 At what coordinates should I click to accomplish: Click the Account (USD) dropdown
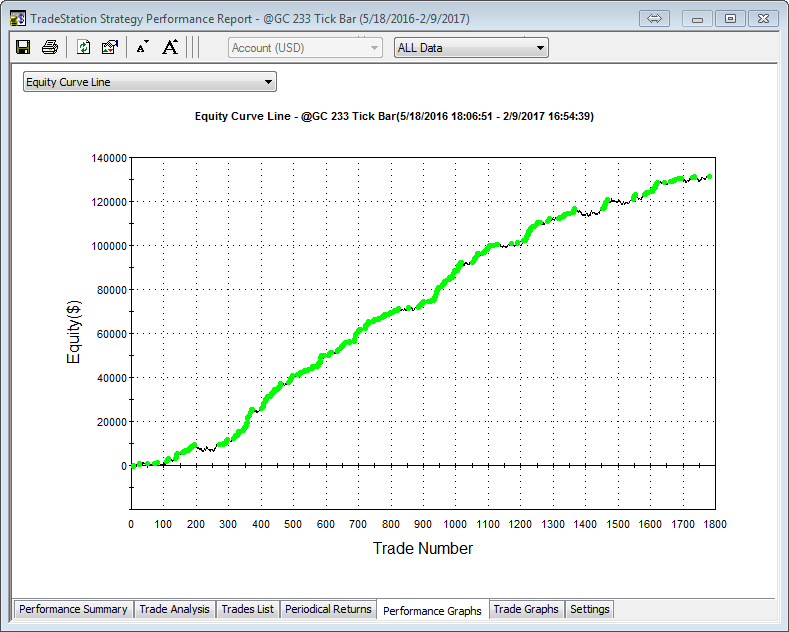pos(305,47)
